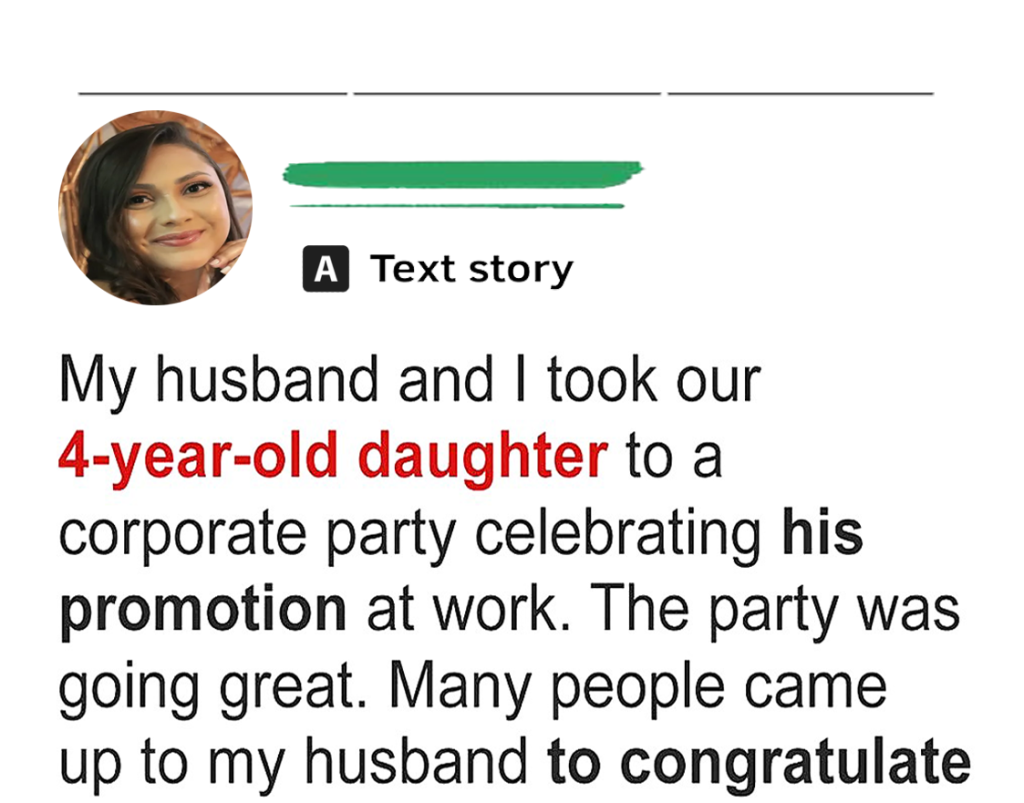Click the bold phrase "to congratulate"

pos(759,763)
